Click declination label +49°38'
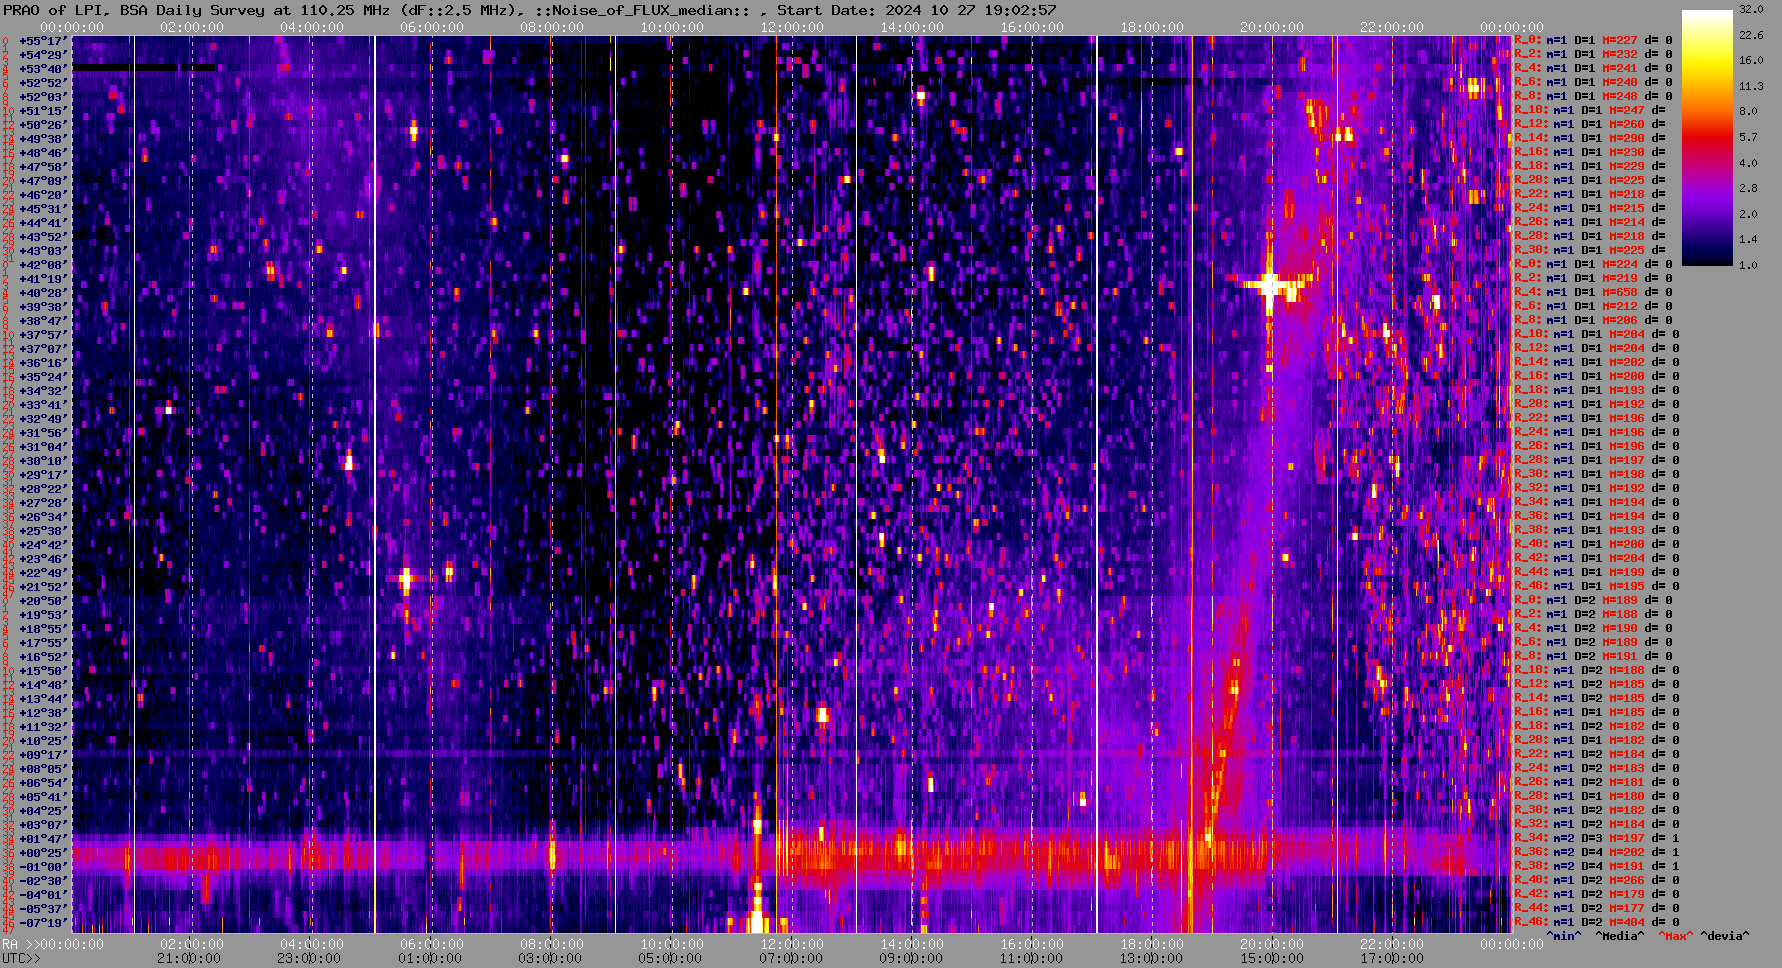 point(43,138)
